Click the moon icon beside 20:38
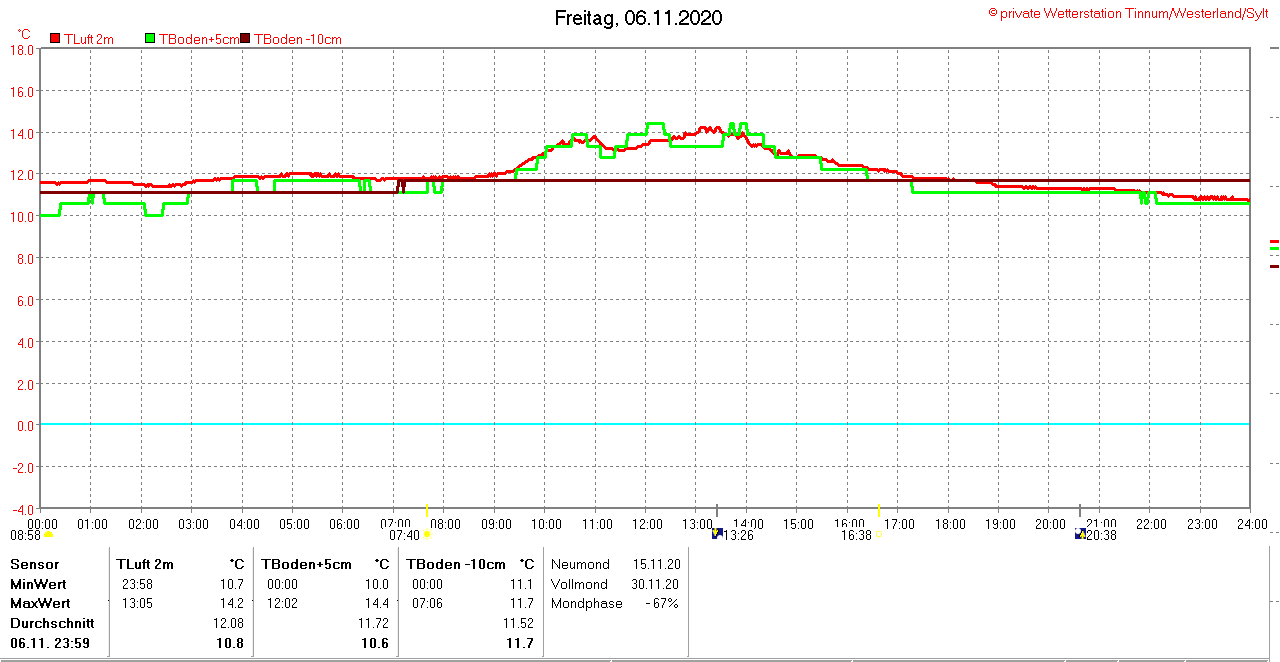Viewport: 1280px width, 662px height. coord(1080,535)
